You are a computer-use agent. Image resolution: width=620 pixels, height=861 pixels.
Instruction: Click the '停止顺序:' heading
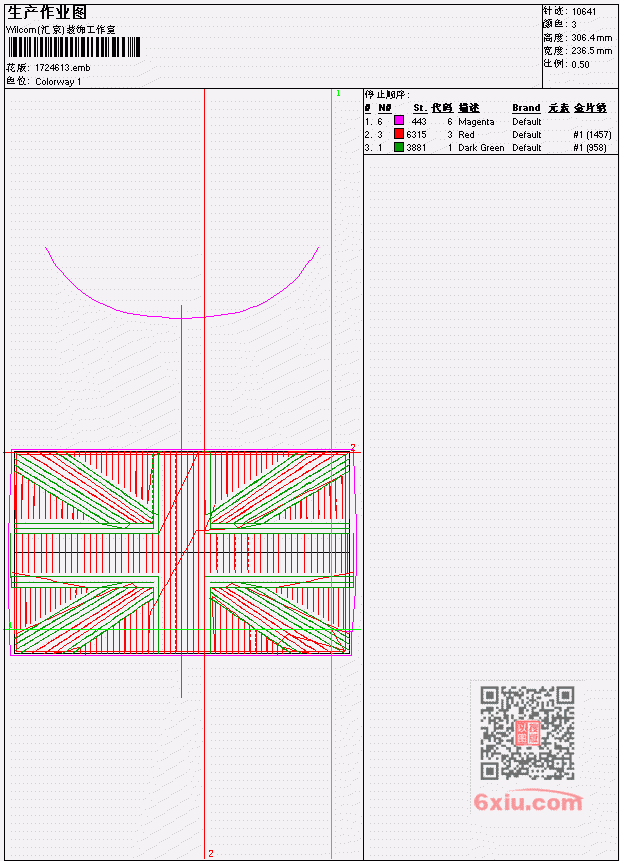(387, 94)
